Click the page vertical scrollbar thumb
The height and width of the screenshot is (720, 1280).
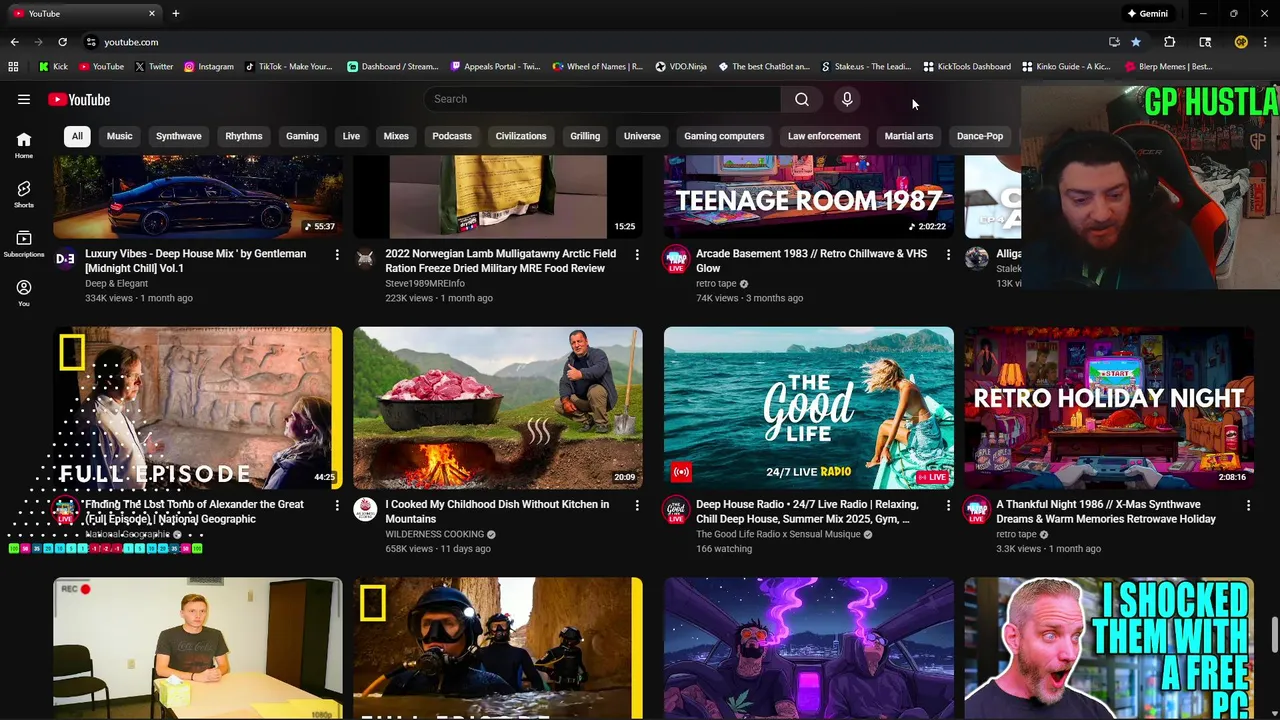click(x=1274, y=633)
